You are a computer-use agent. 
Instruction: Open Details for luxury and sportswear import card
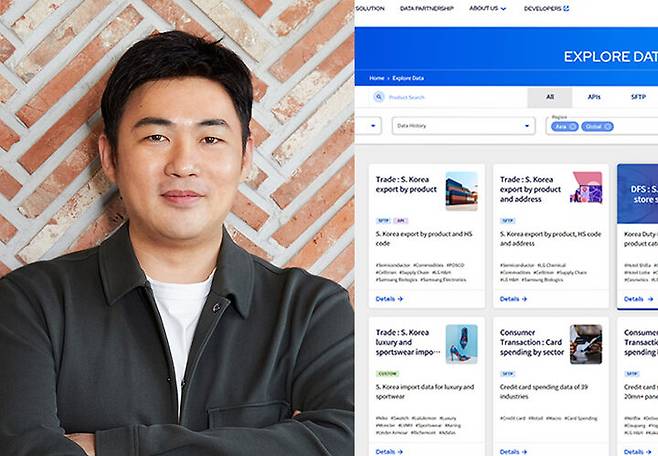pos(389,452)
